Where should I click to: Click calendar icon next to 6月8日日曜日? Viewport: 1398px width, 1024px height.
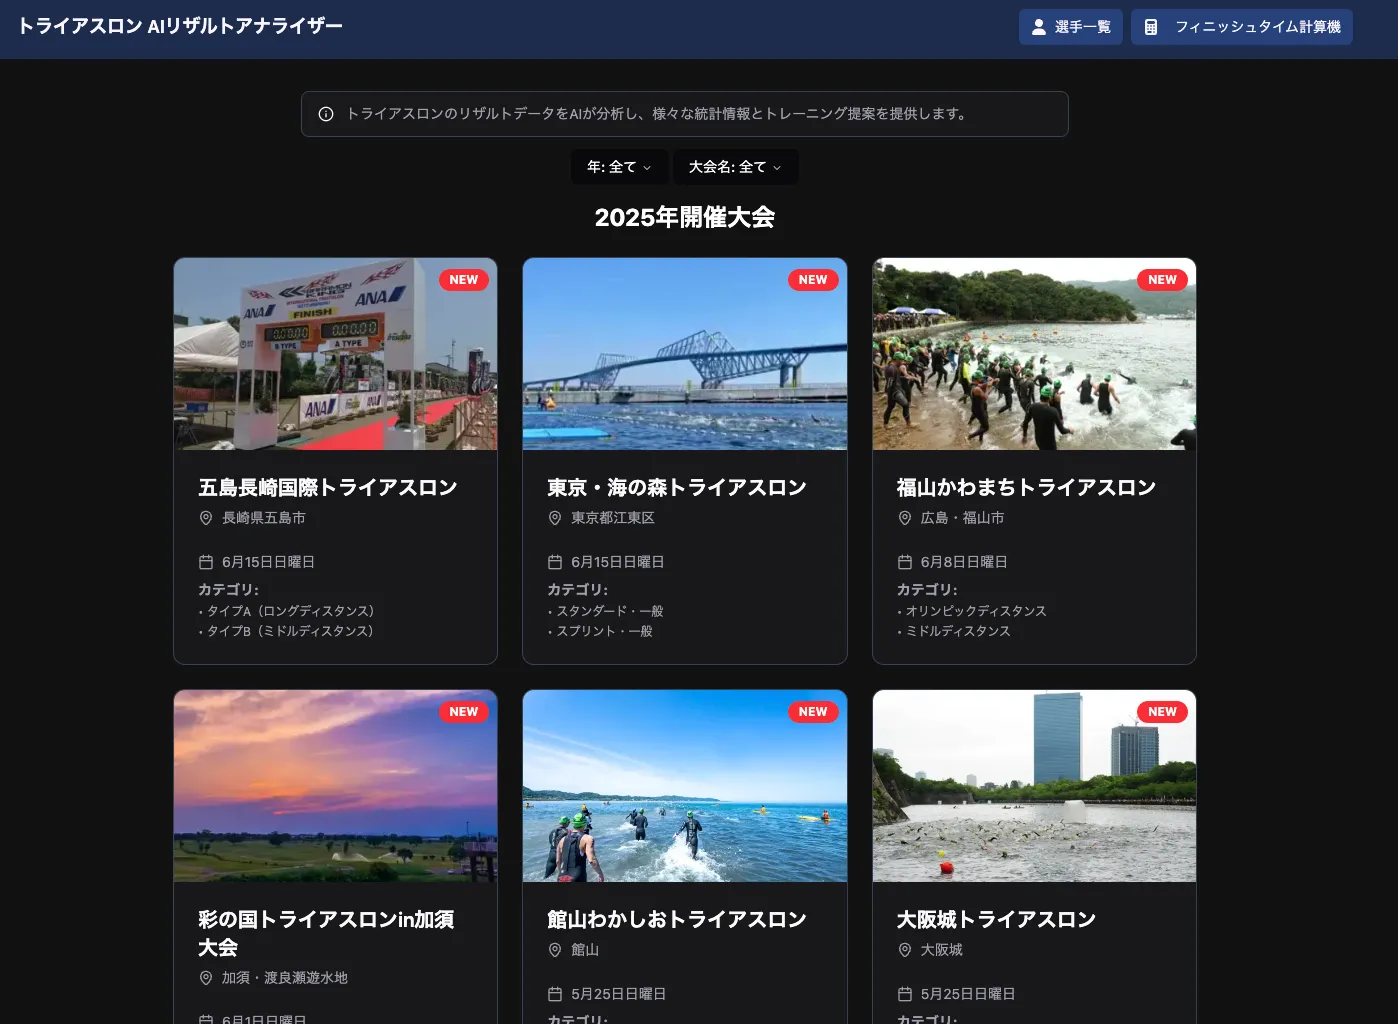905,562
